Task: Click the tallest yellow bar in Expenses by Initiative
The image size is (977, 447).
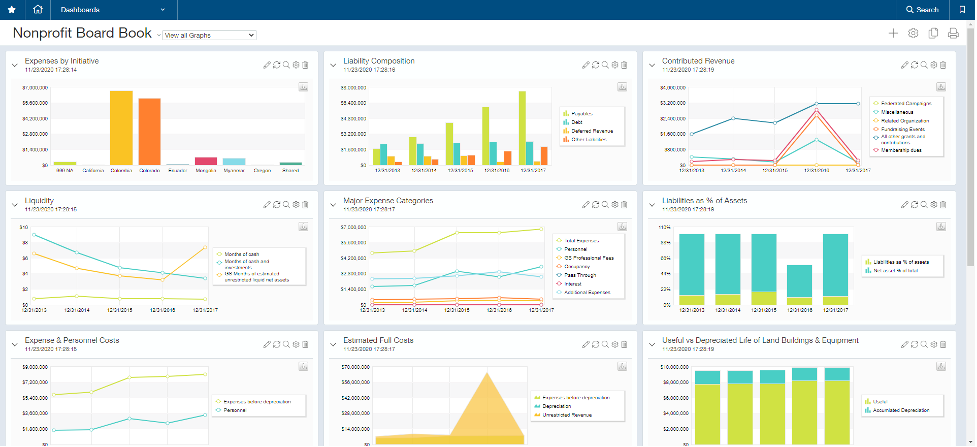Action: 122,128
